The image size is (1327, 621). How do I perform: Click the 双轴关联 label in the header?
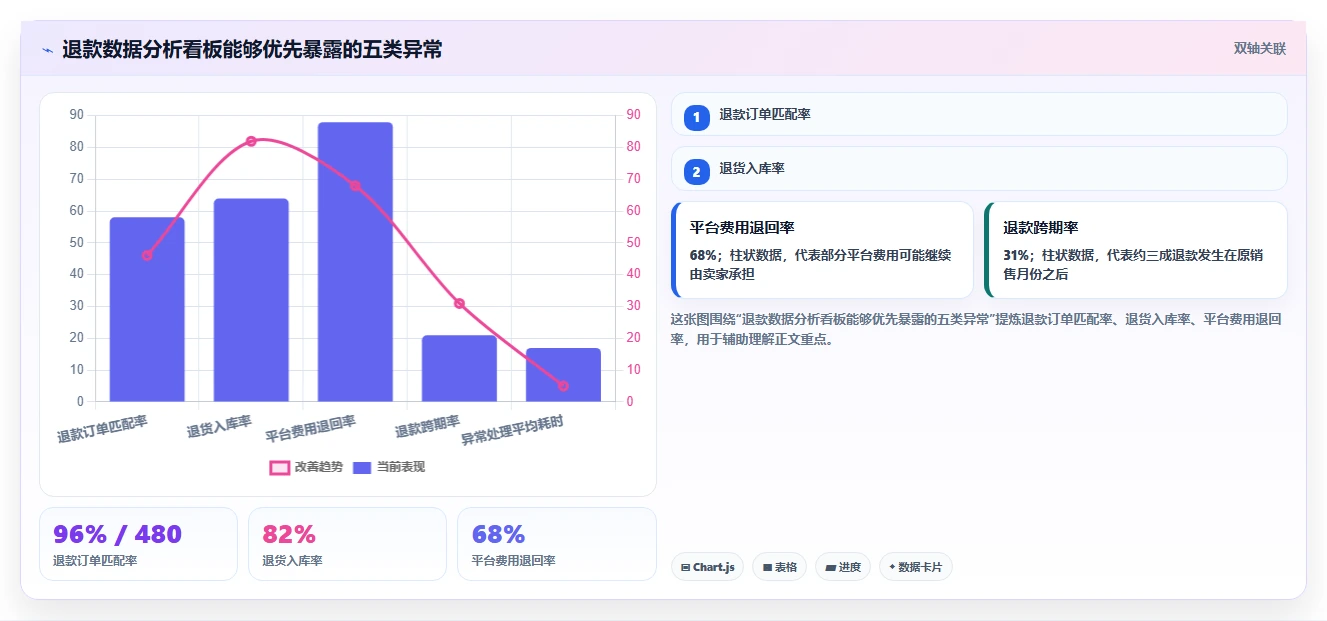pyautogui.click(x=1259, y=48)
